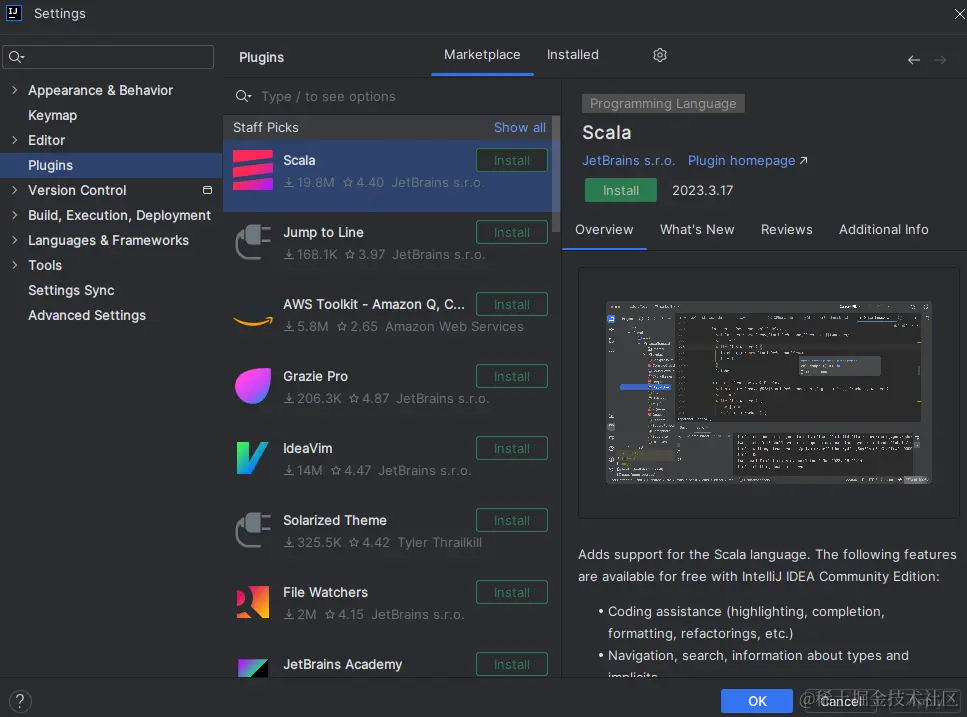Open the Reviews tab
This screenshot has width=967, height=717.
[x=786, y=229]
